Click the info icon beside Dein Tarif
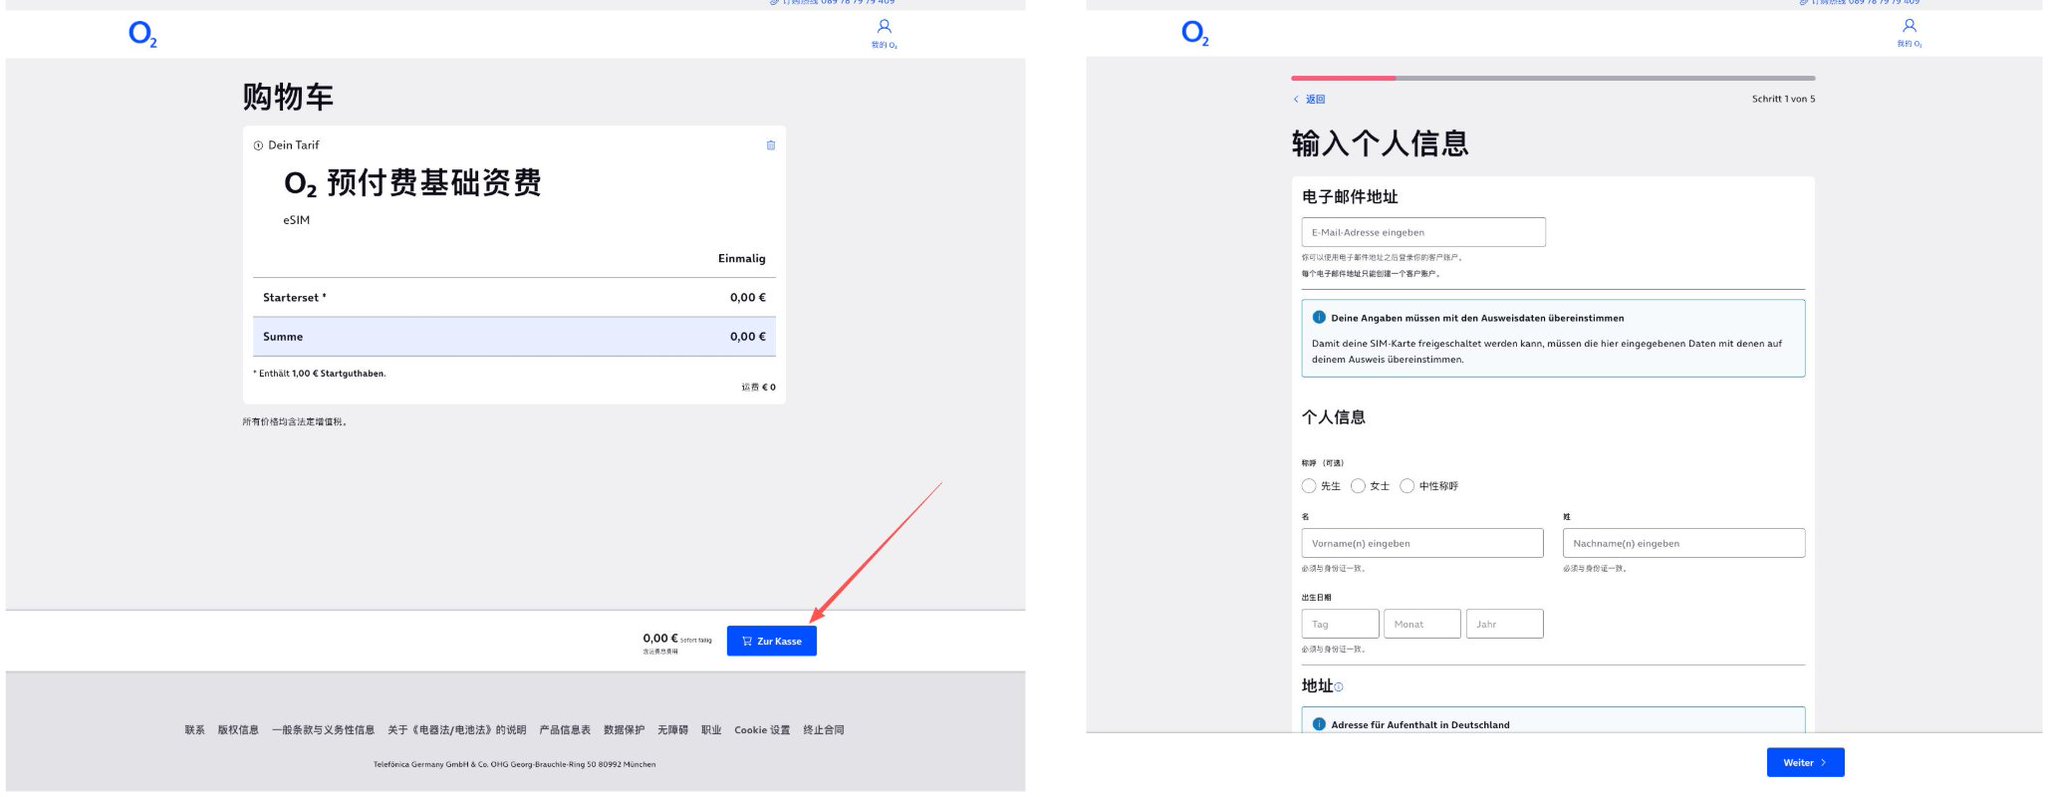2048x797 pixels. coord(258,146)
